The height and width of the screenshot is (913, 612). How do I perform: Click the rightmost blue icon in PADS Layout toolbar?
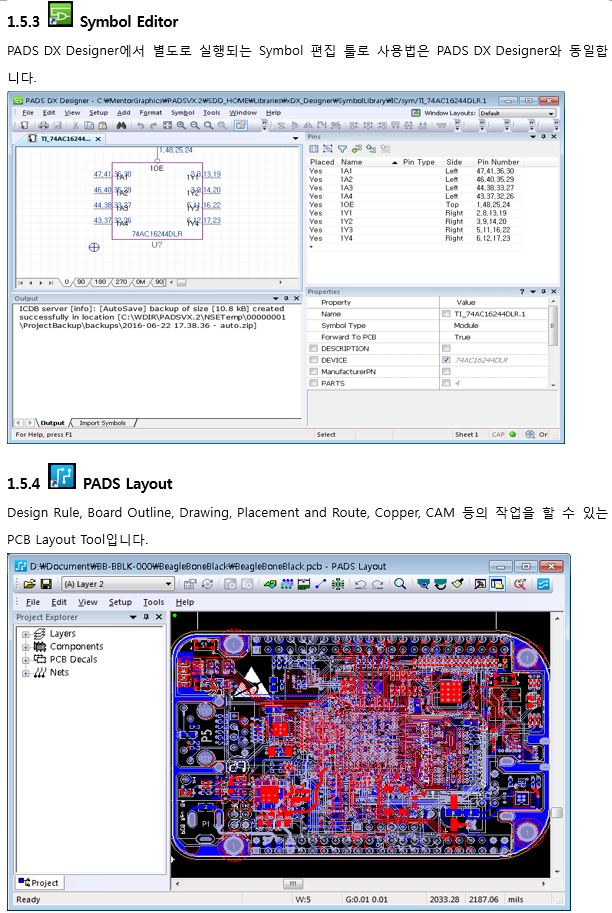pos(543,584)
